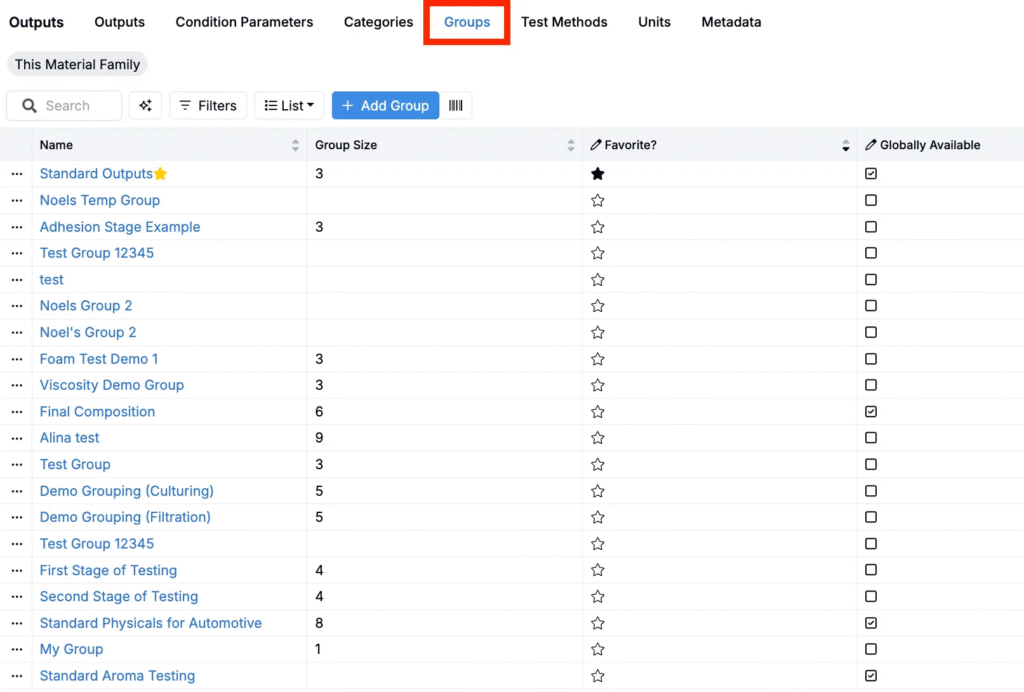Sort table by Name column arrows
1024x692 pixels.
coord(295,146)
